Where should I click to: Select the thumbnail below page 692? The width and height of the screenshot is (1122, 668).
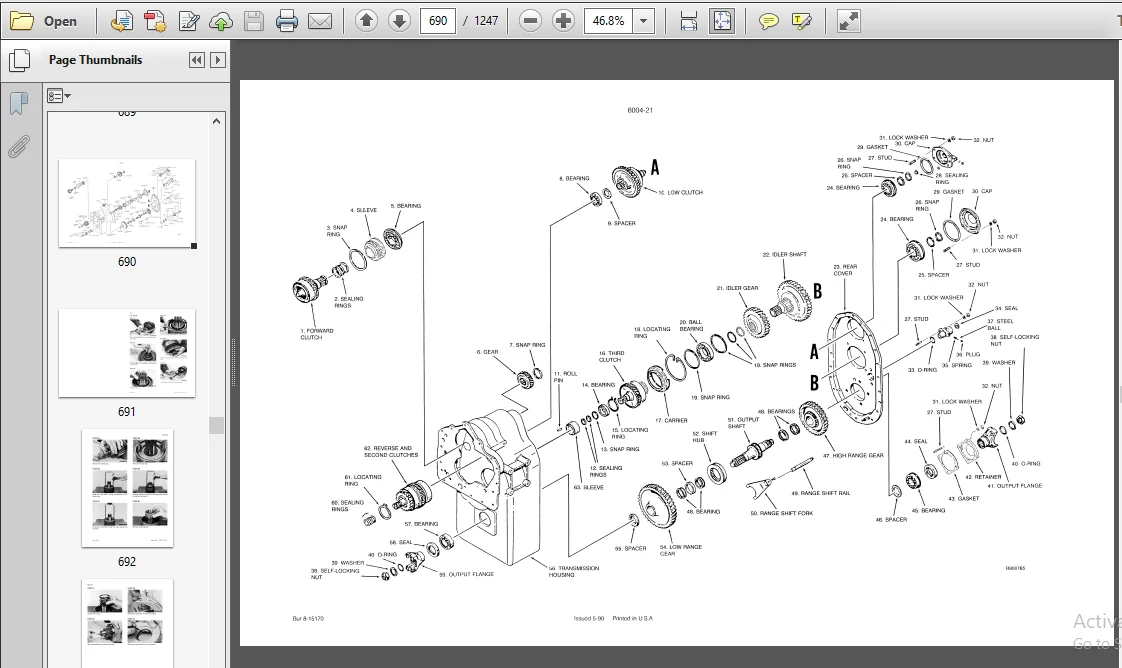coord(127,623)
